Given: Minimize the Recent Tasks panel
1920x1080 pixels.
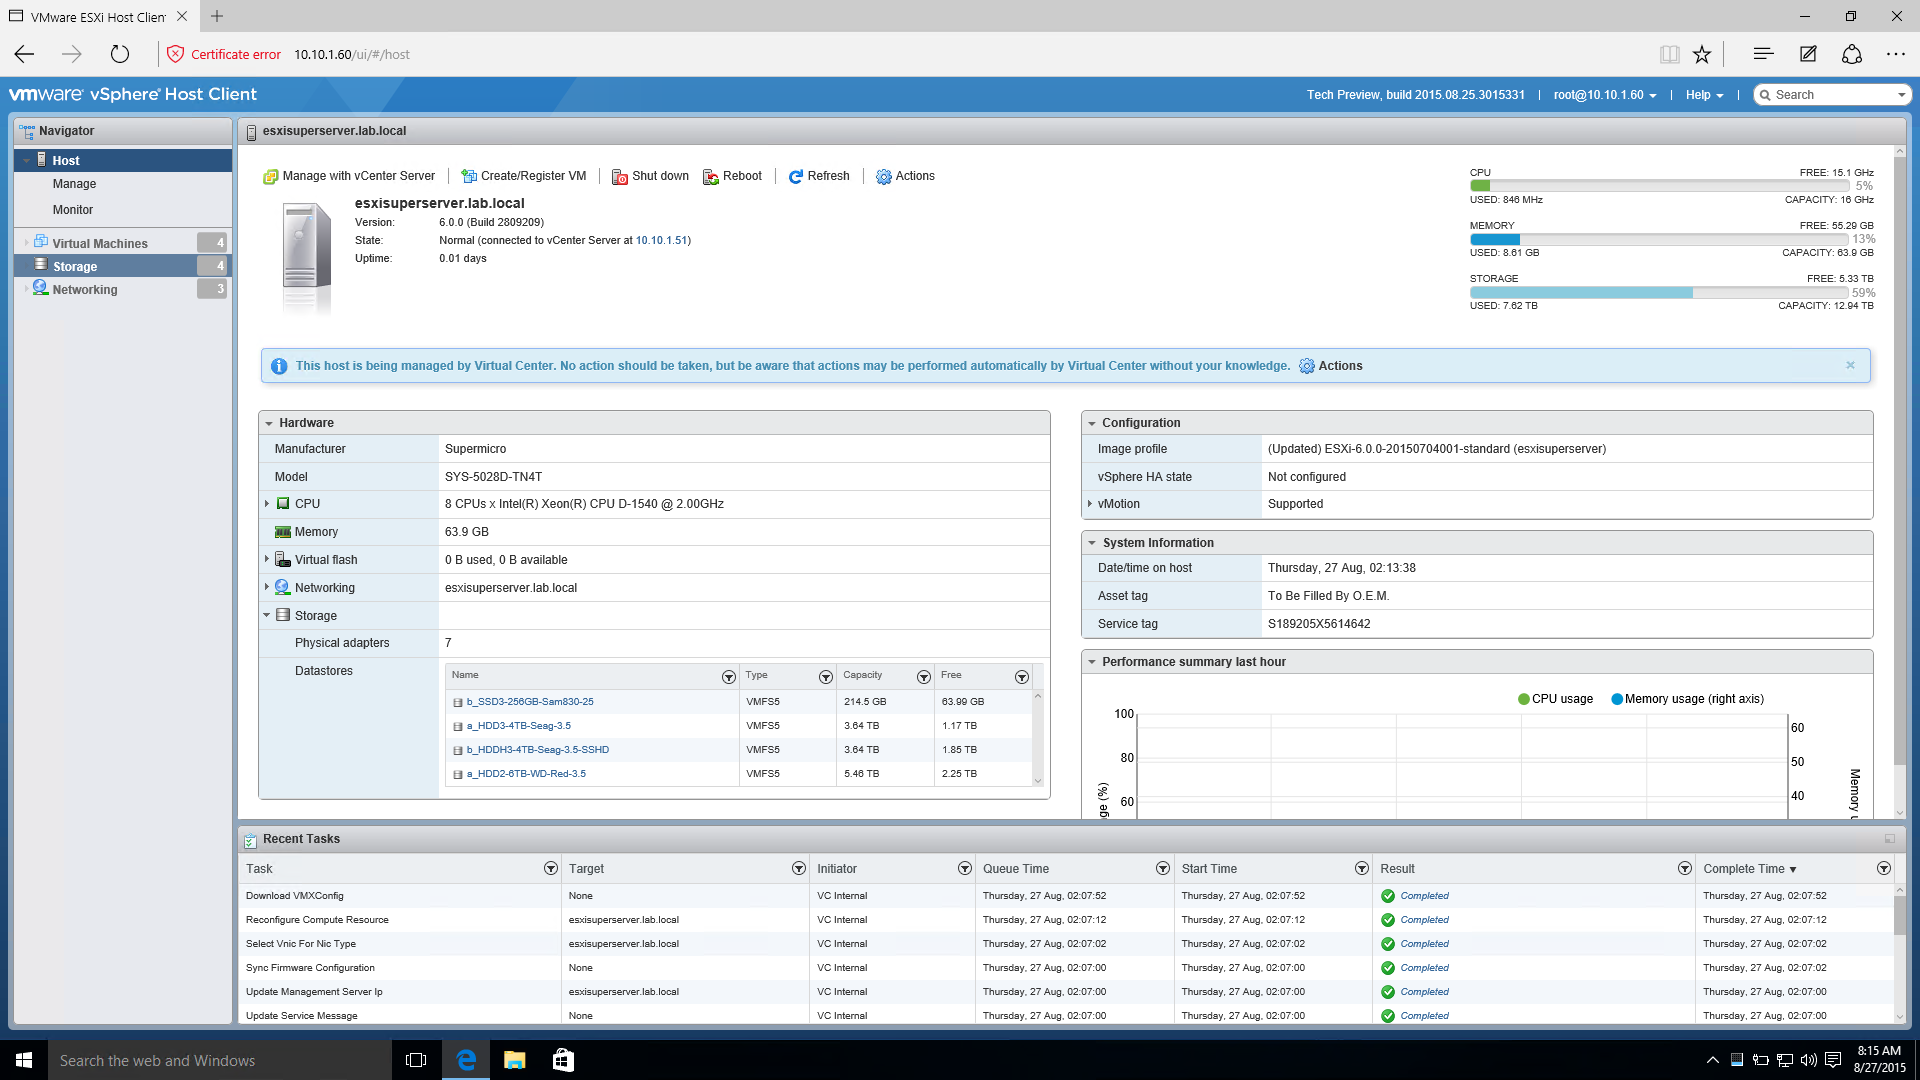Looking at the screenshot, I should tap(1890, 839).
